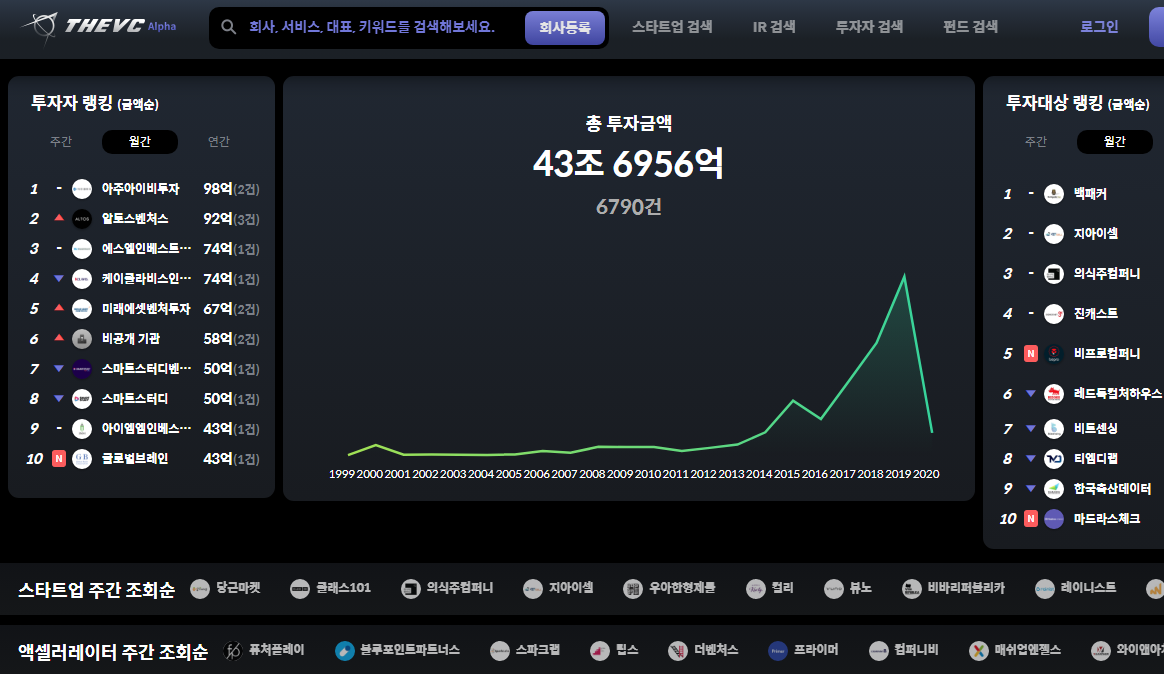Click 매쉬업엔젤스 accelerator link
This screenshot has width=1164, height=674.
point(1015,650)
